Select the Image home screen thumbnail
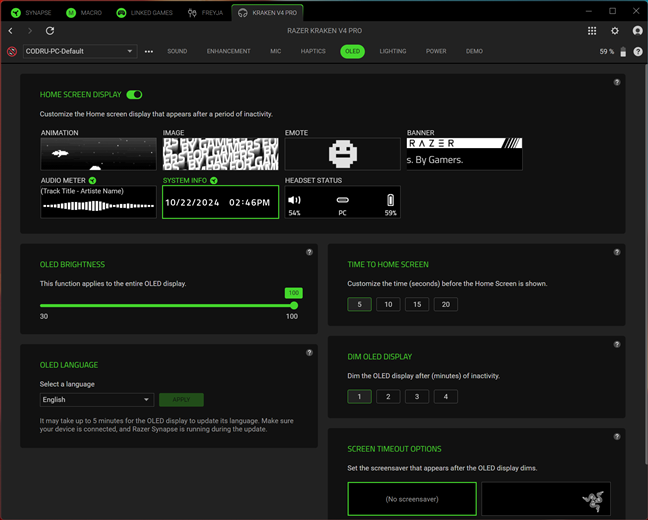This screenshot has height=520, width=648. click(x=220, y=154)
